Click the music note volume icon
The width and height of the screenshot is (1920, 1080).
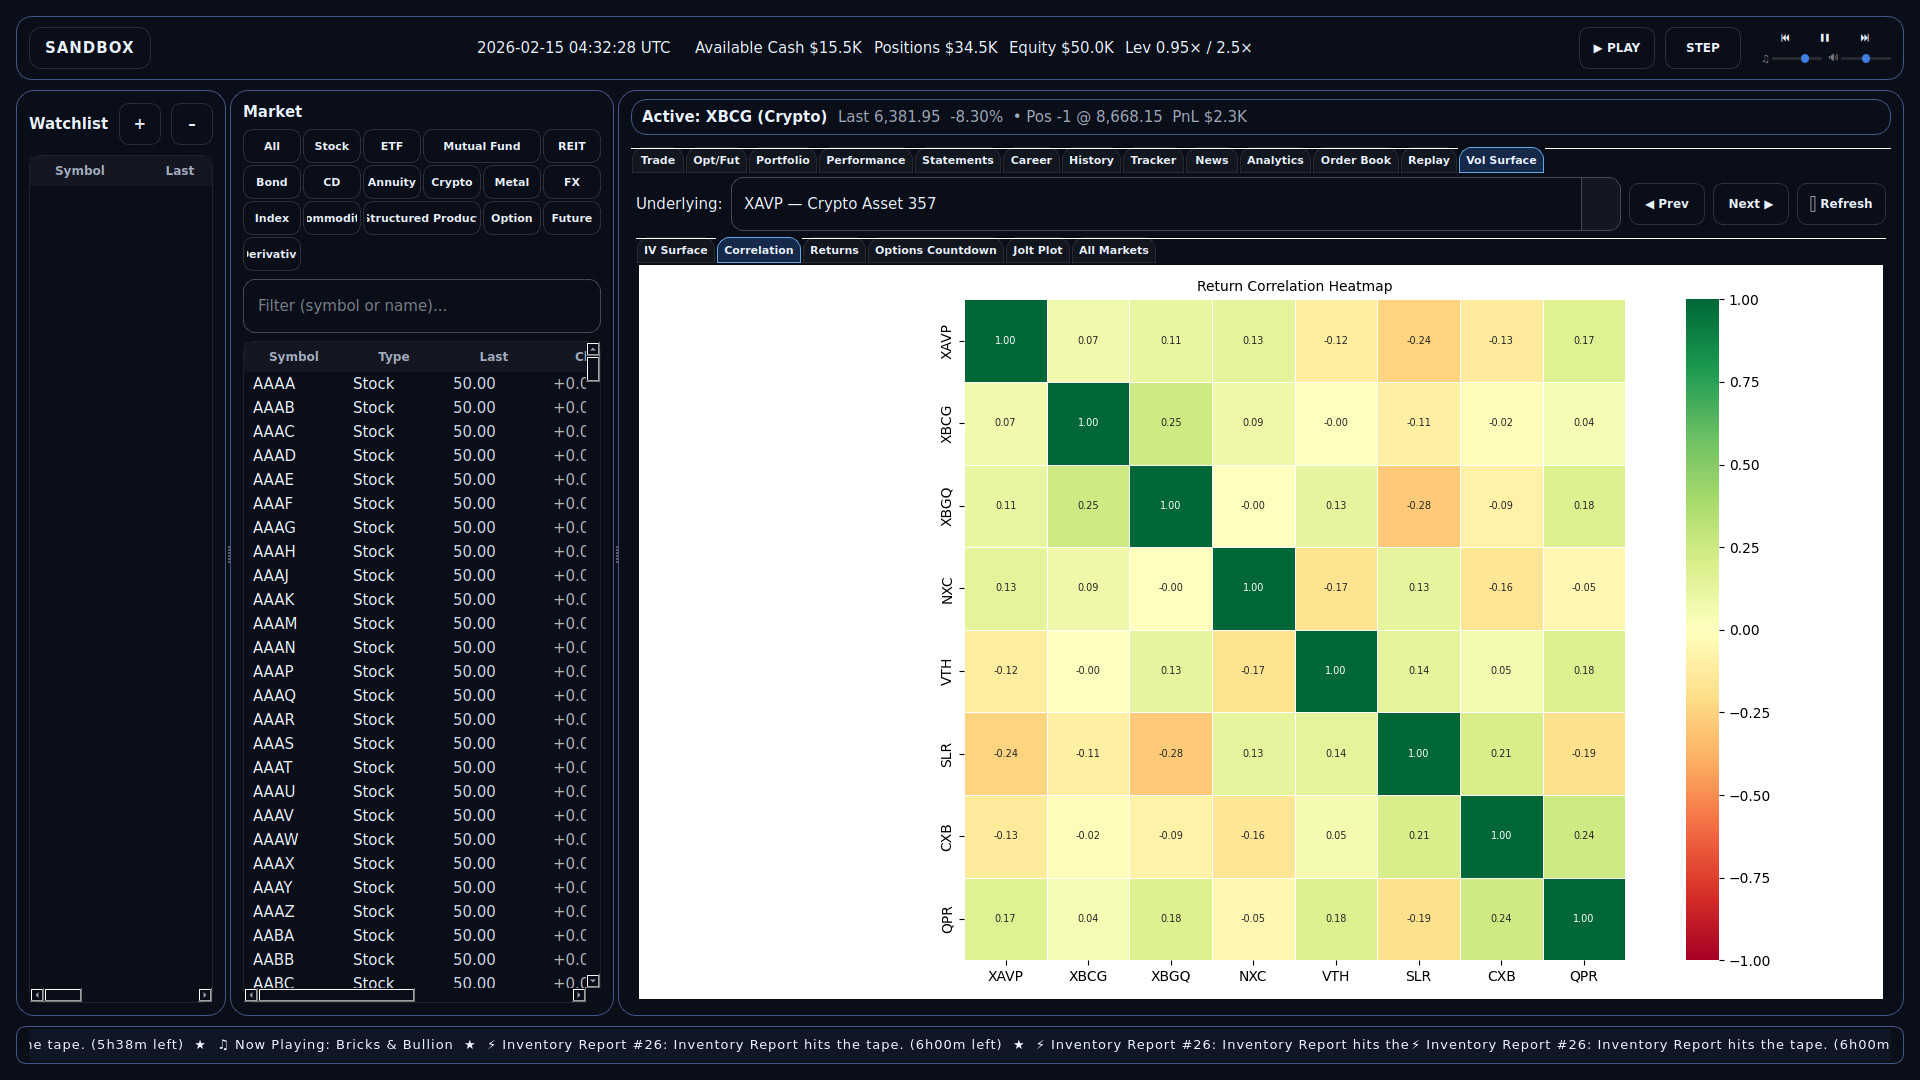click(1765, 59)
